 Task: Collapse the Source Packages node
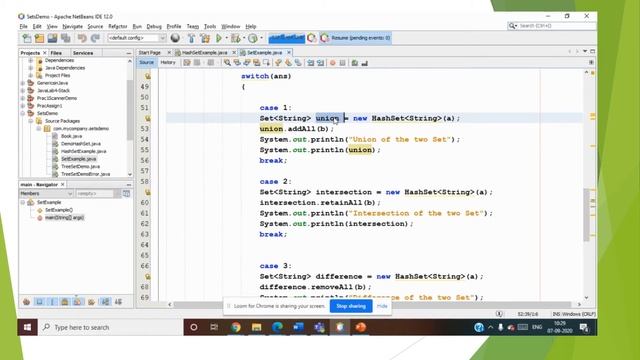31,121
